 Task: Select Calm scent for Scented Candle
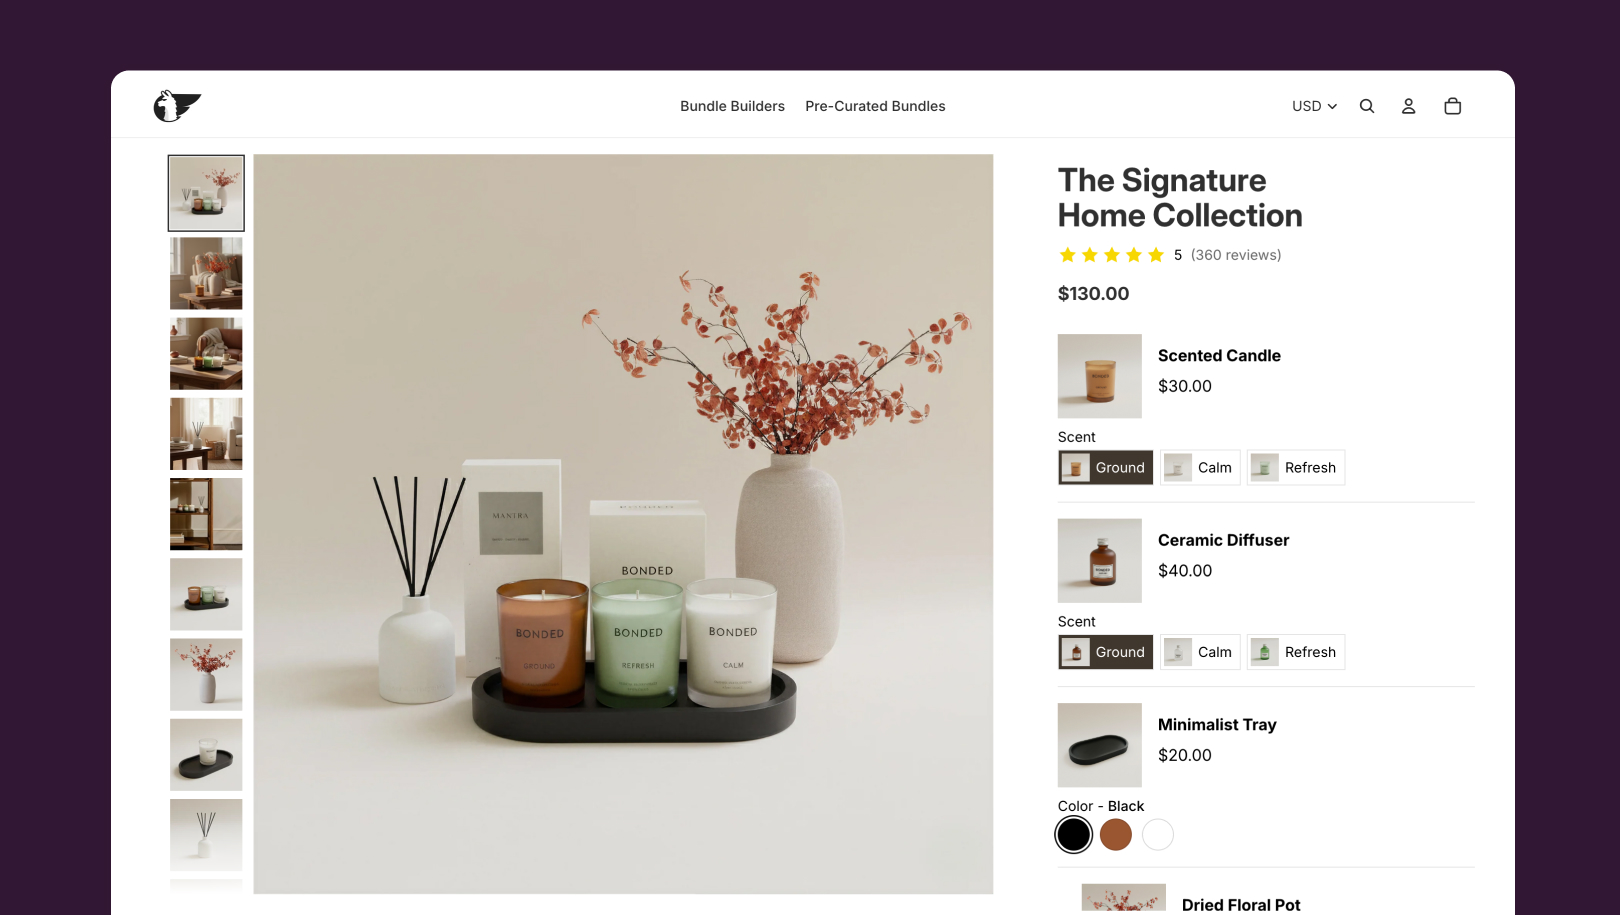coord(1200,468)
